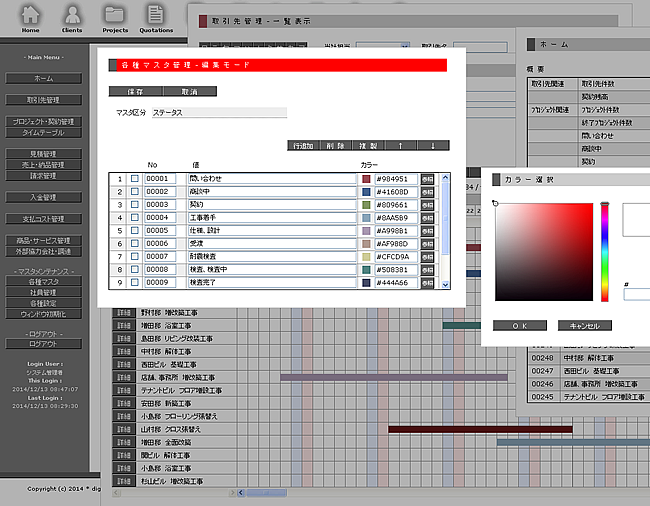This screenshot has width=650, height=506.
Task: Click ログアウト in the sidebar
Action: pyautogui.click(x=44, y=344)
